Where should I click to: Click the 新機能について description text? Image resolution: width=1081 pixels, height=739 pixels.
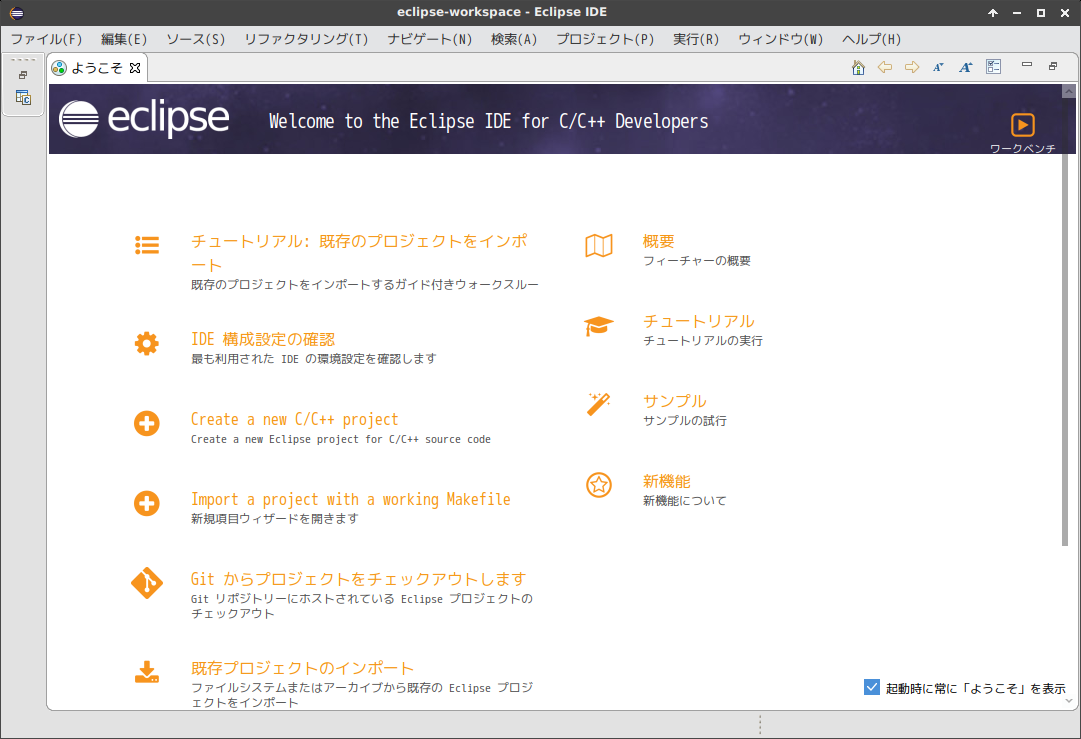point(685,500)
